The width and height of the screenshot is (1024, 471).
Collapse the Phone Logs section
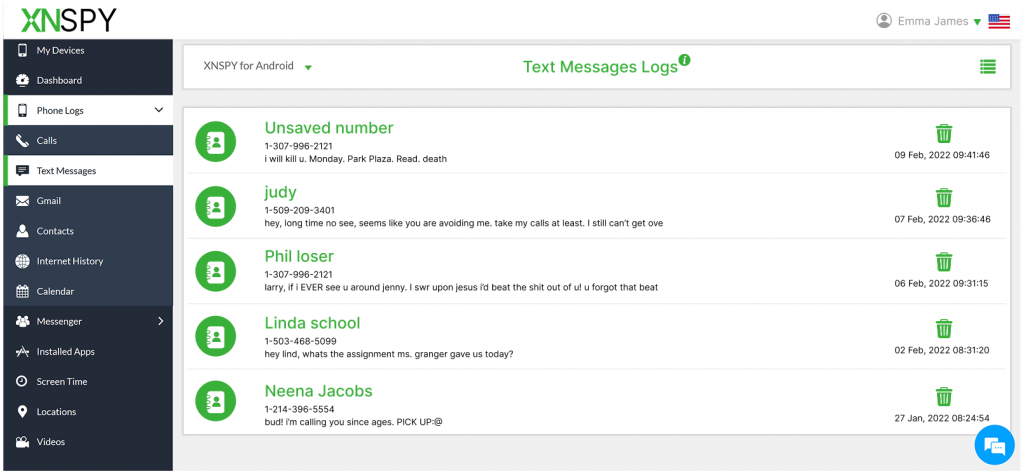point(158,110)
